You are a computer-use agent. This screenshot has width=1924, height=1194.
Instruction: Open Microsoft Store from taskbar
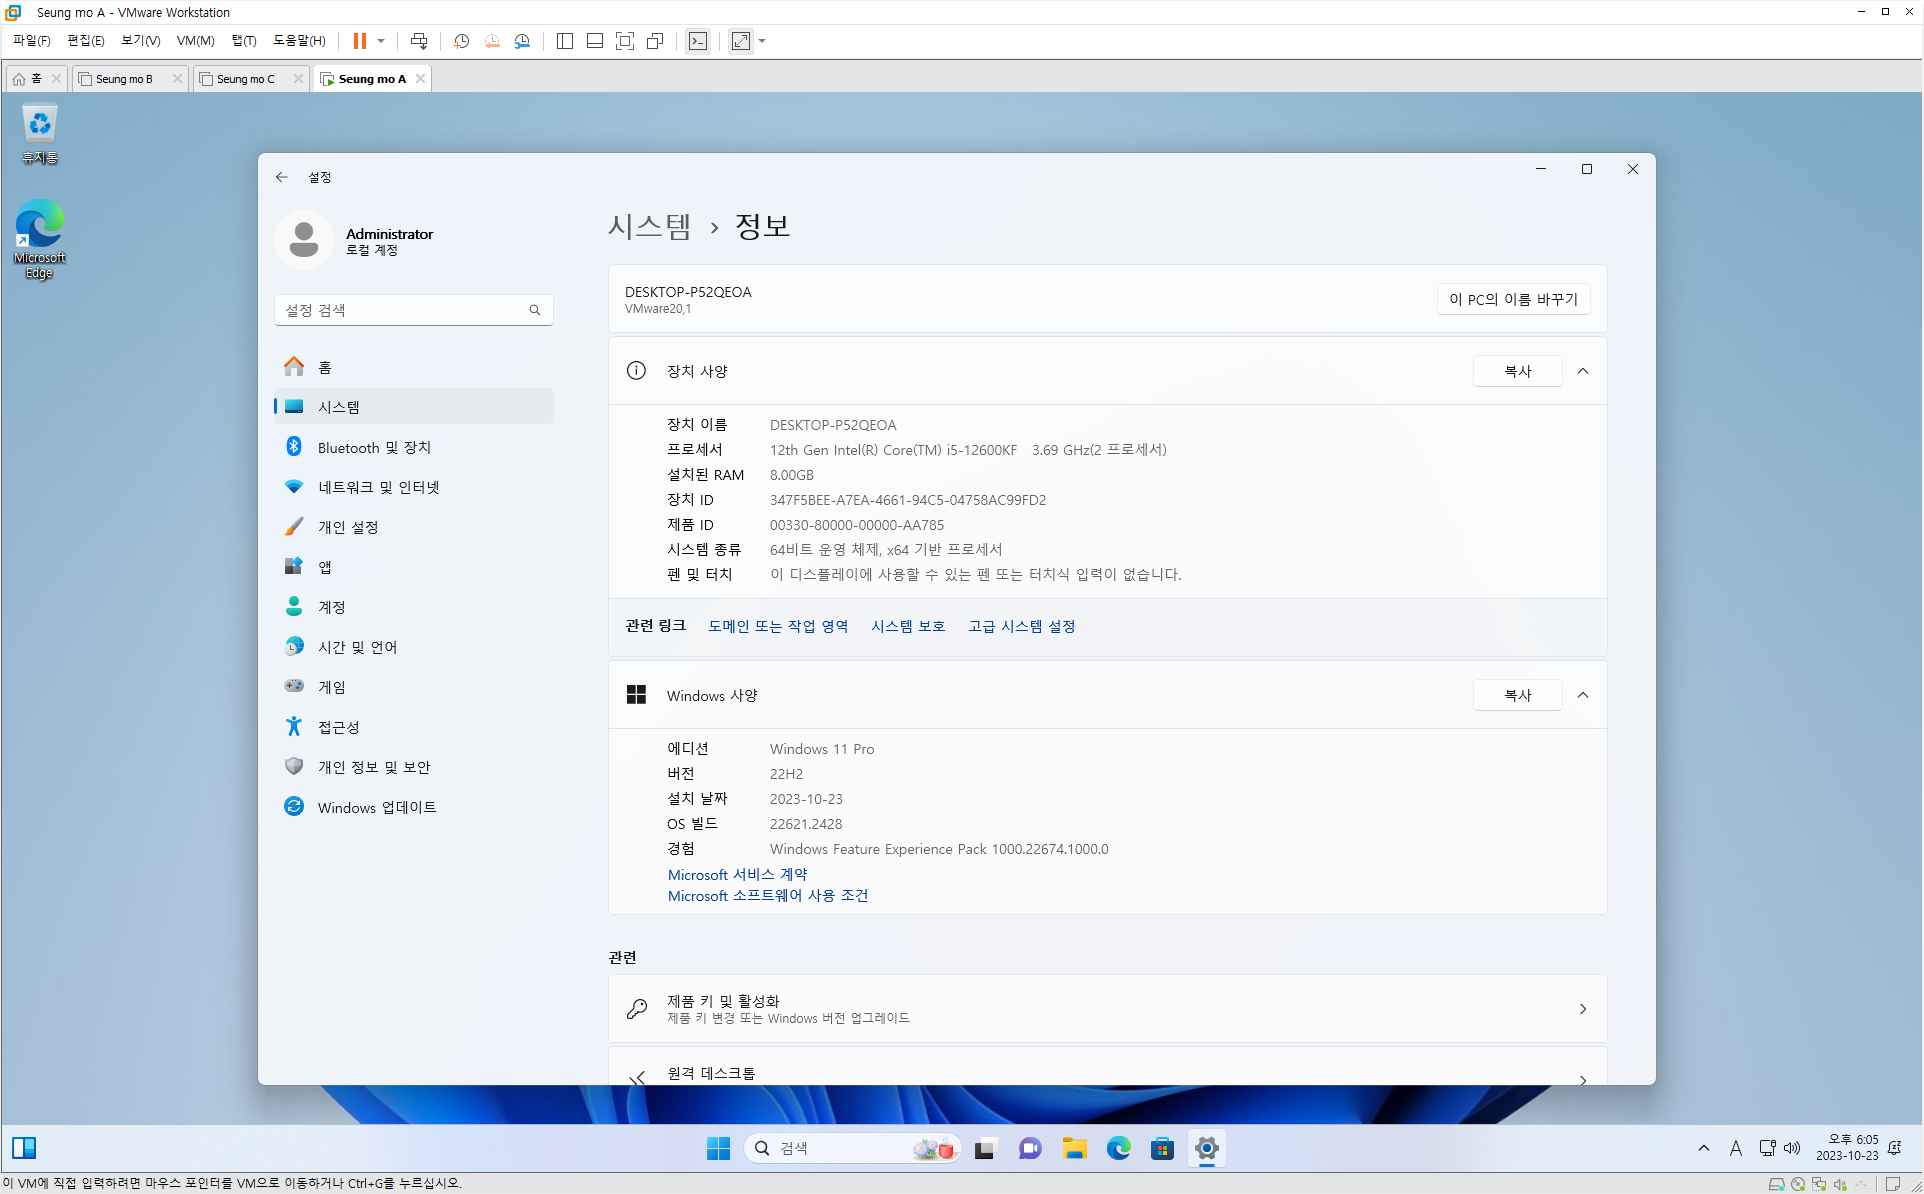[1162, 1148]
